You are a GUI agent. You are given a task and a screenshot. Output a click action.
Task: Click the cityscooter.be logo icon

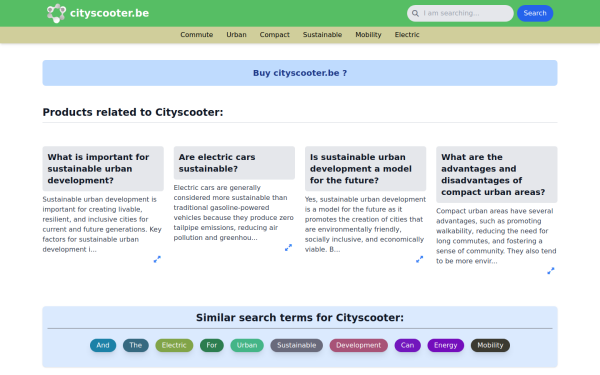(x=56, y=13)
